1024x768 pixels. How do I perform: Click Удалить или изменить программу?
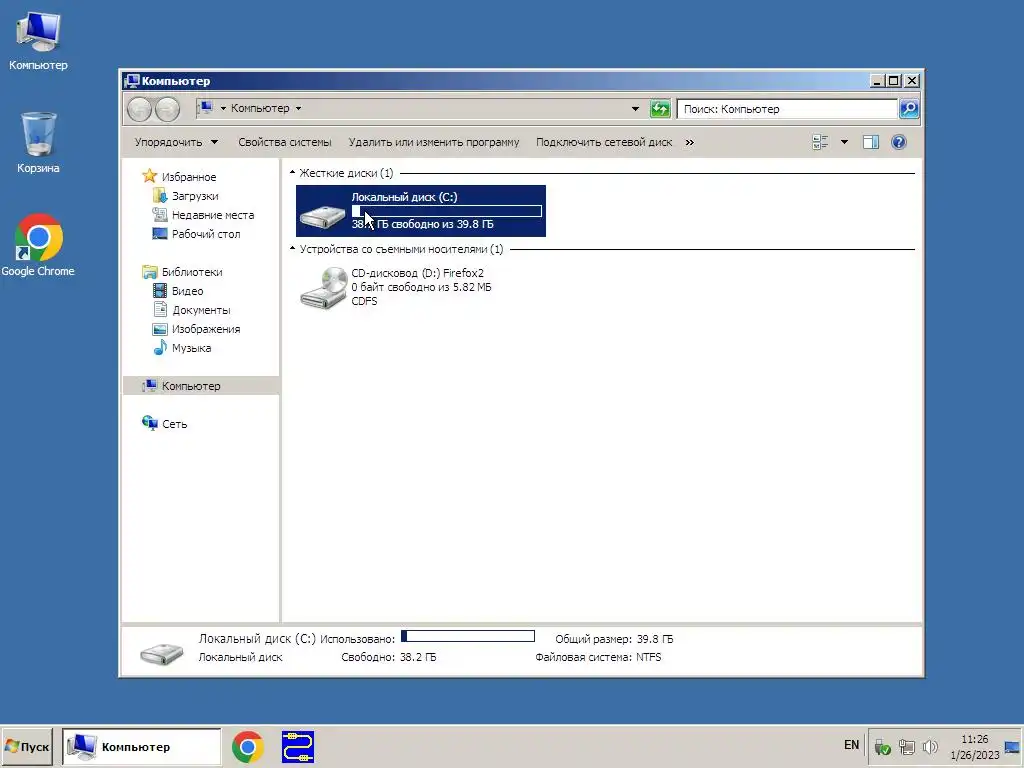(x=434, y=142)
